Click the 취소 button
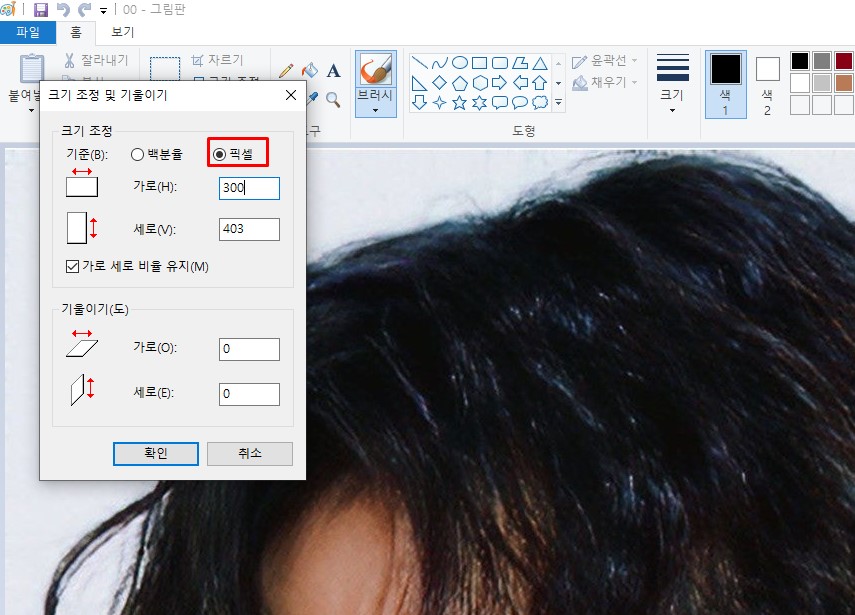This screenshot has height=615, width=855. [x=250, y=454]
